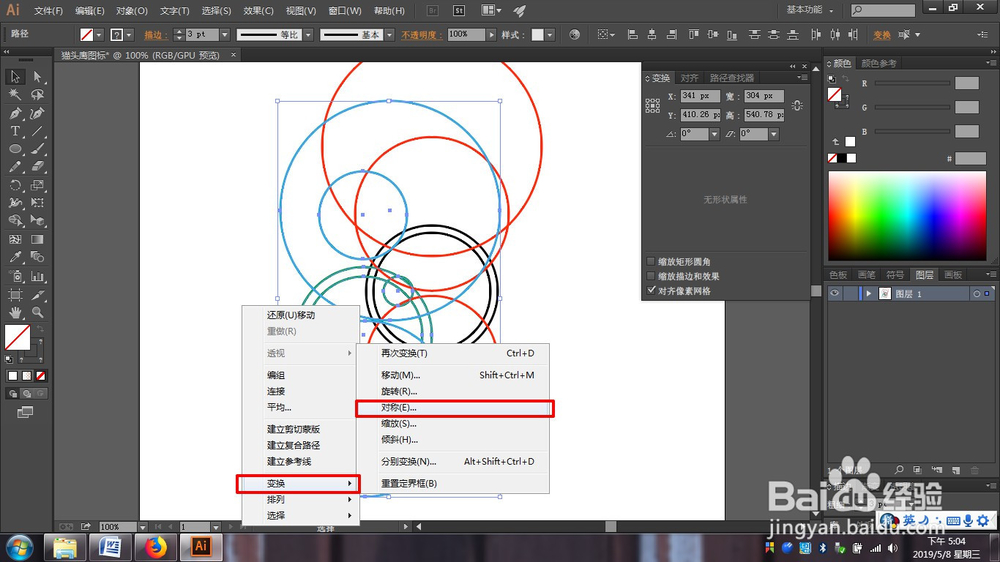Image resolution: width=1000 pixels, height=562 pixels.
Task: Open Word from the taskbar
Action: tap(110, 547)
